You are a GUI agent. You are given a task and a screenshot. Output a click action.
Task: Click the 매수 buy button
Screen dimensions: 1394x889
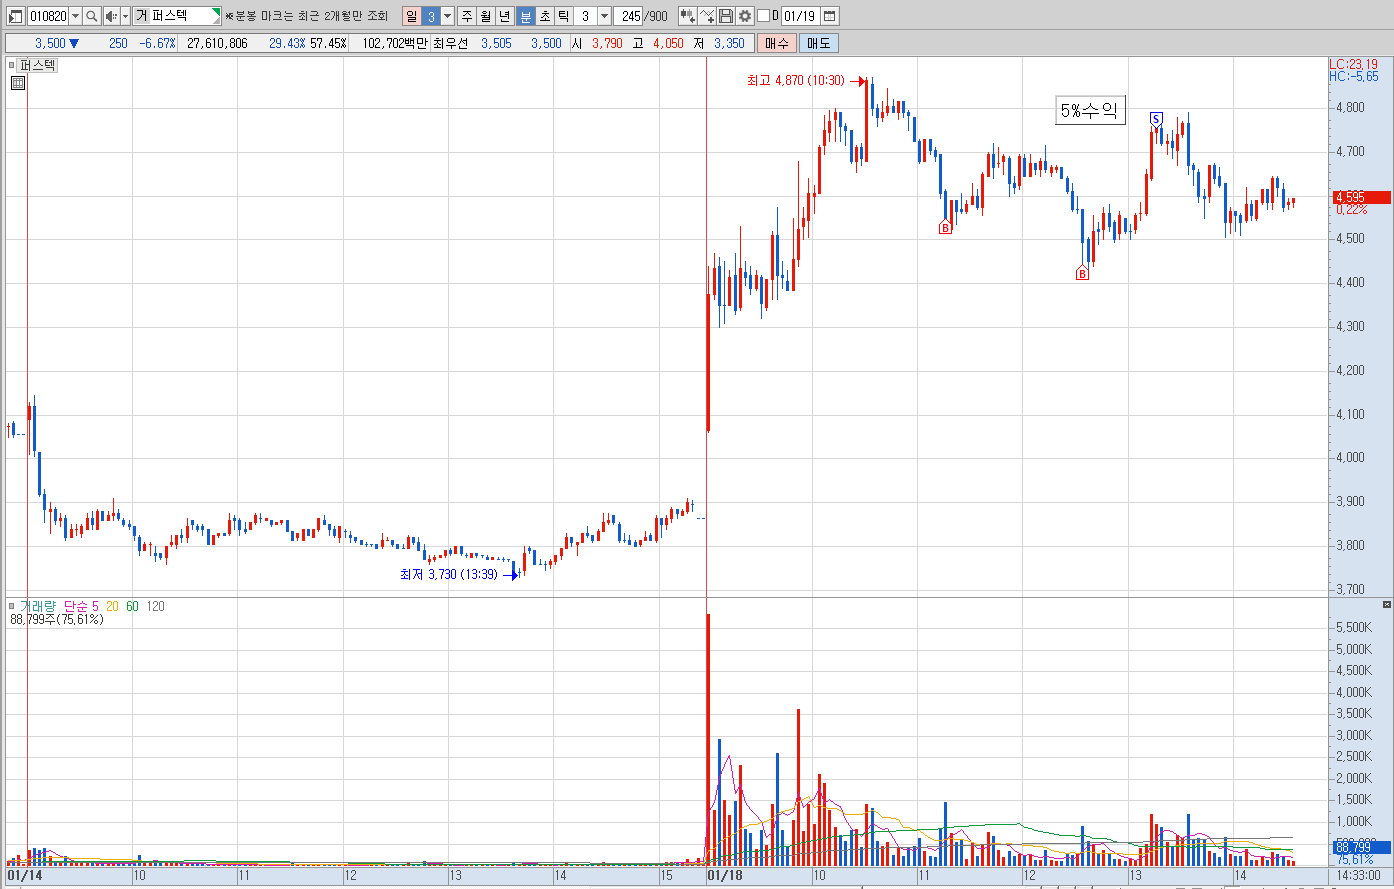[776, 43]
